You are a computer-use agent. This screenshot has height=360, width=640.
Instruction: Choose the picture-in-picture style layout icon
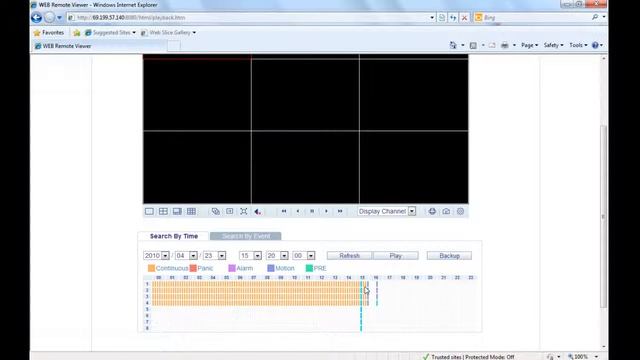(x=177, y=211)
